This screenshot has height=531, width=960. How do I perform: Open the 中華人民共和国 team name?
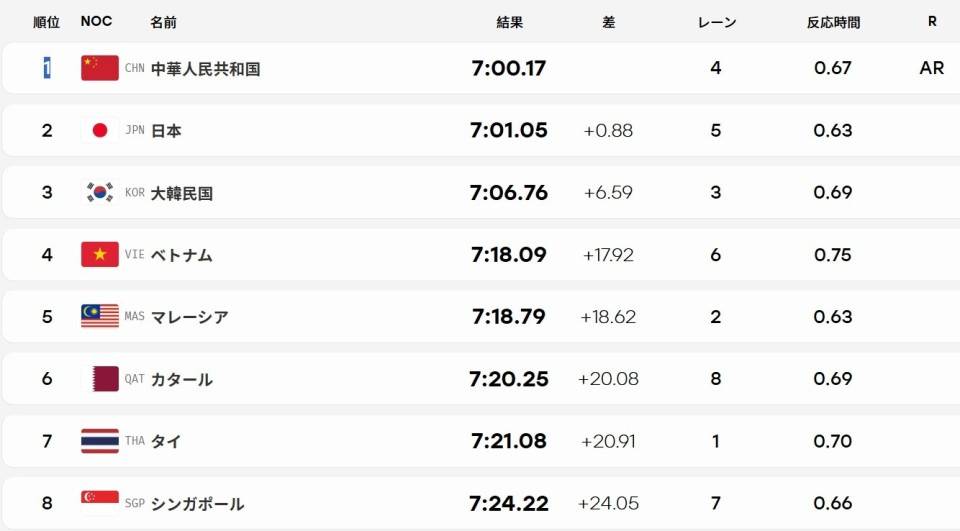pos(206,69)
